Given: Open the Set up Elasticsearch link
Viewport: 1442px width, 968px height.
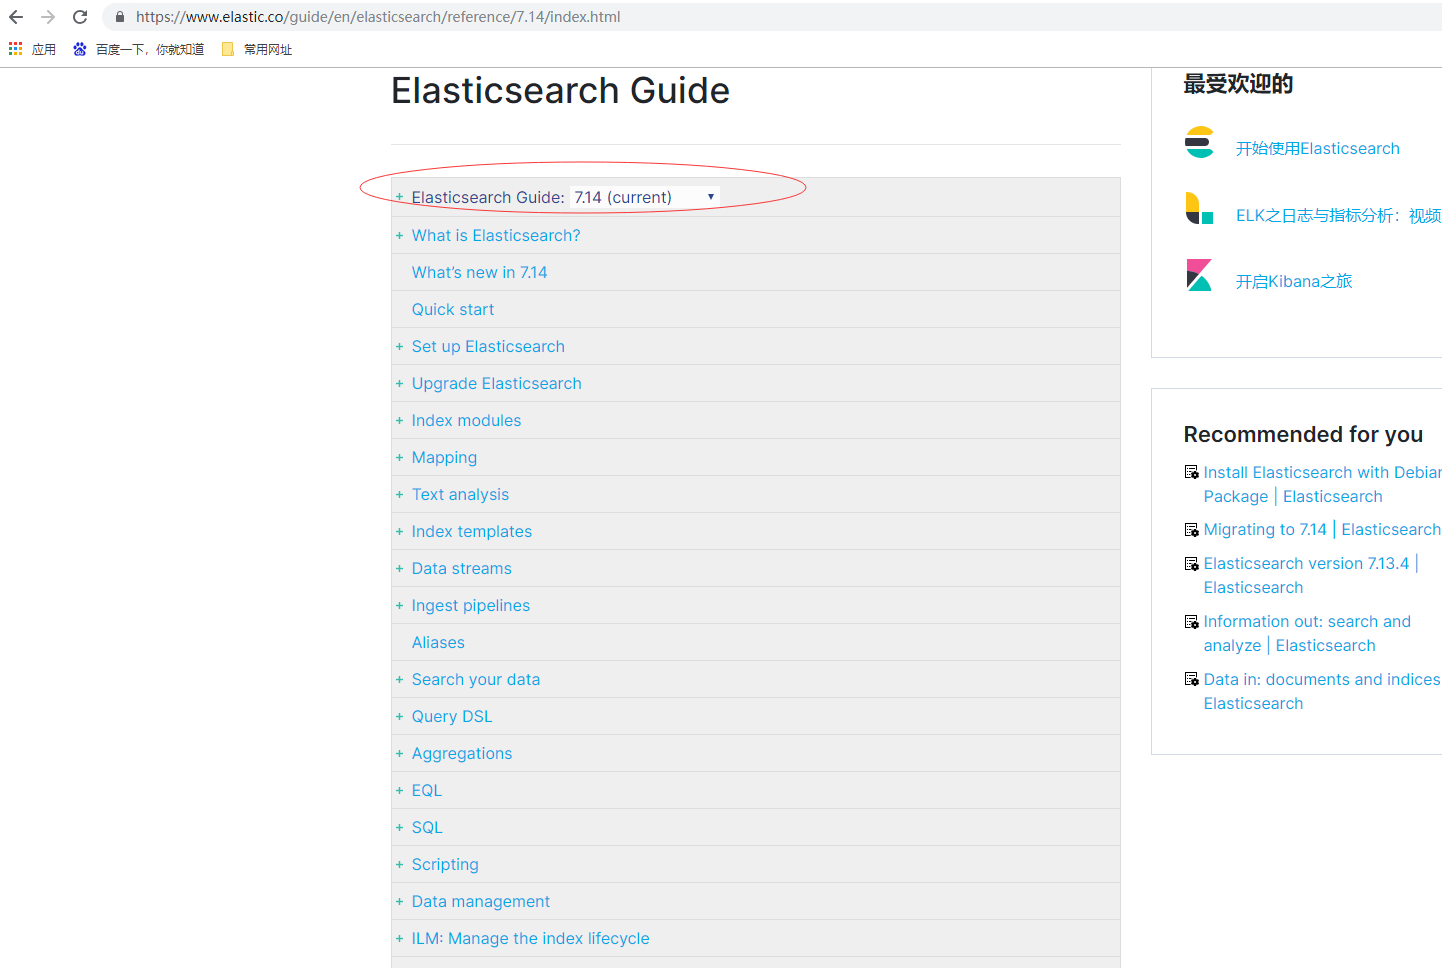Looking at the screenshot, I should (488, 346).
